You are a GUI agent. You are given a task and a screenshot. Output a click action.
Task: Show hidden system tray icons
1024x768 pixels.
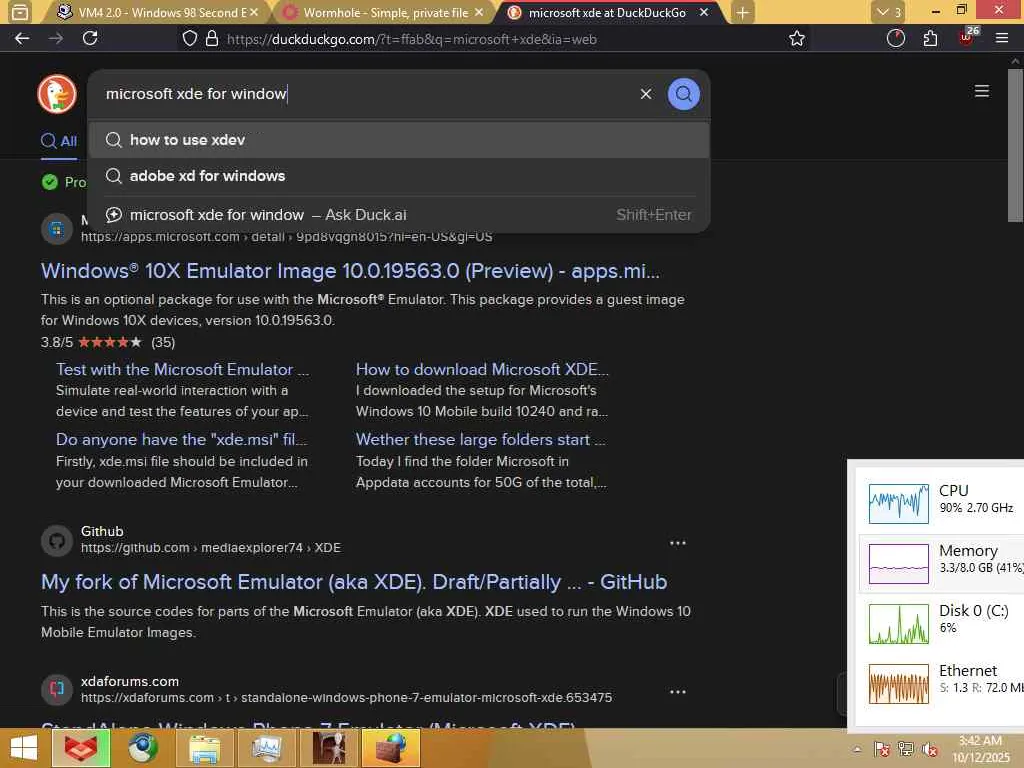[857, 749]
